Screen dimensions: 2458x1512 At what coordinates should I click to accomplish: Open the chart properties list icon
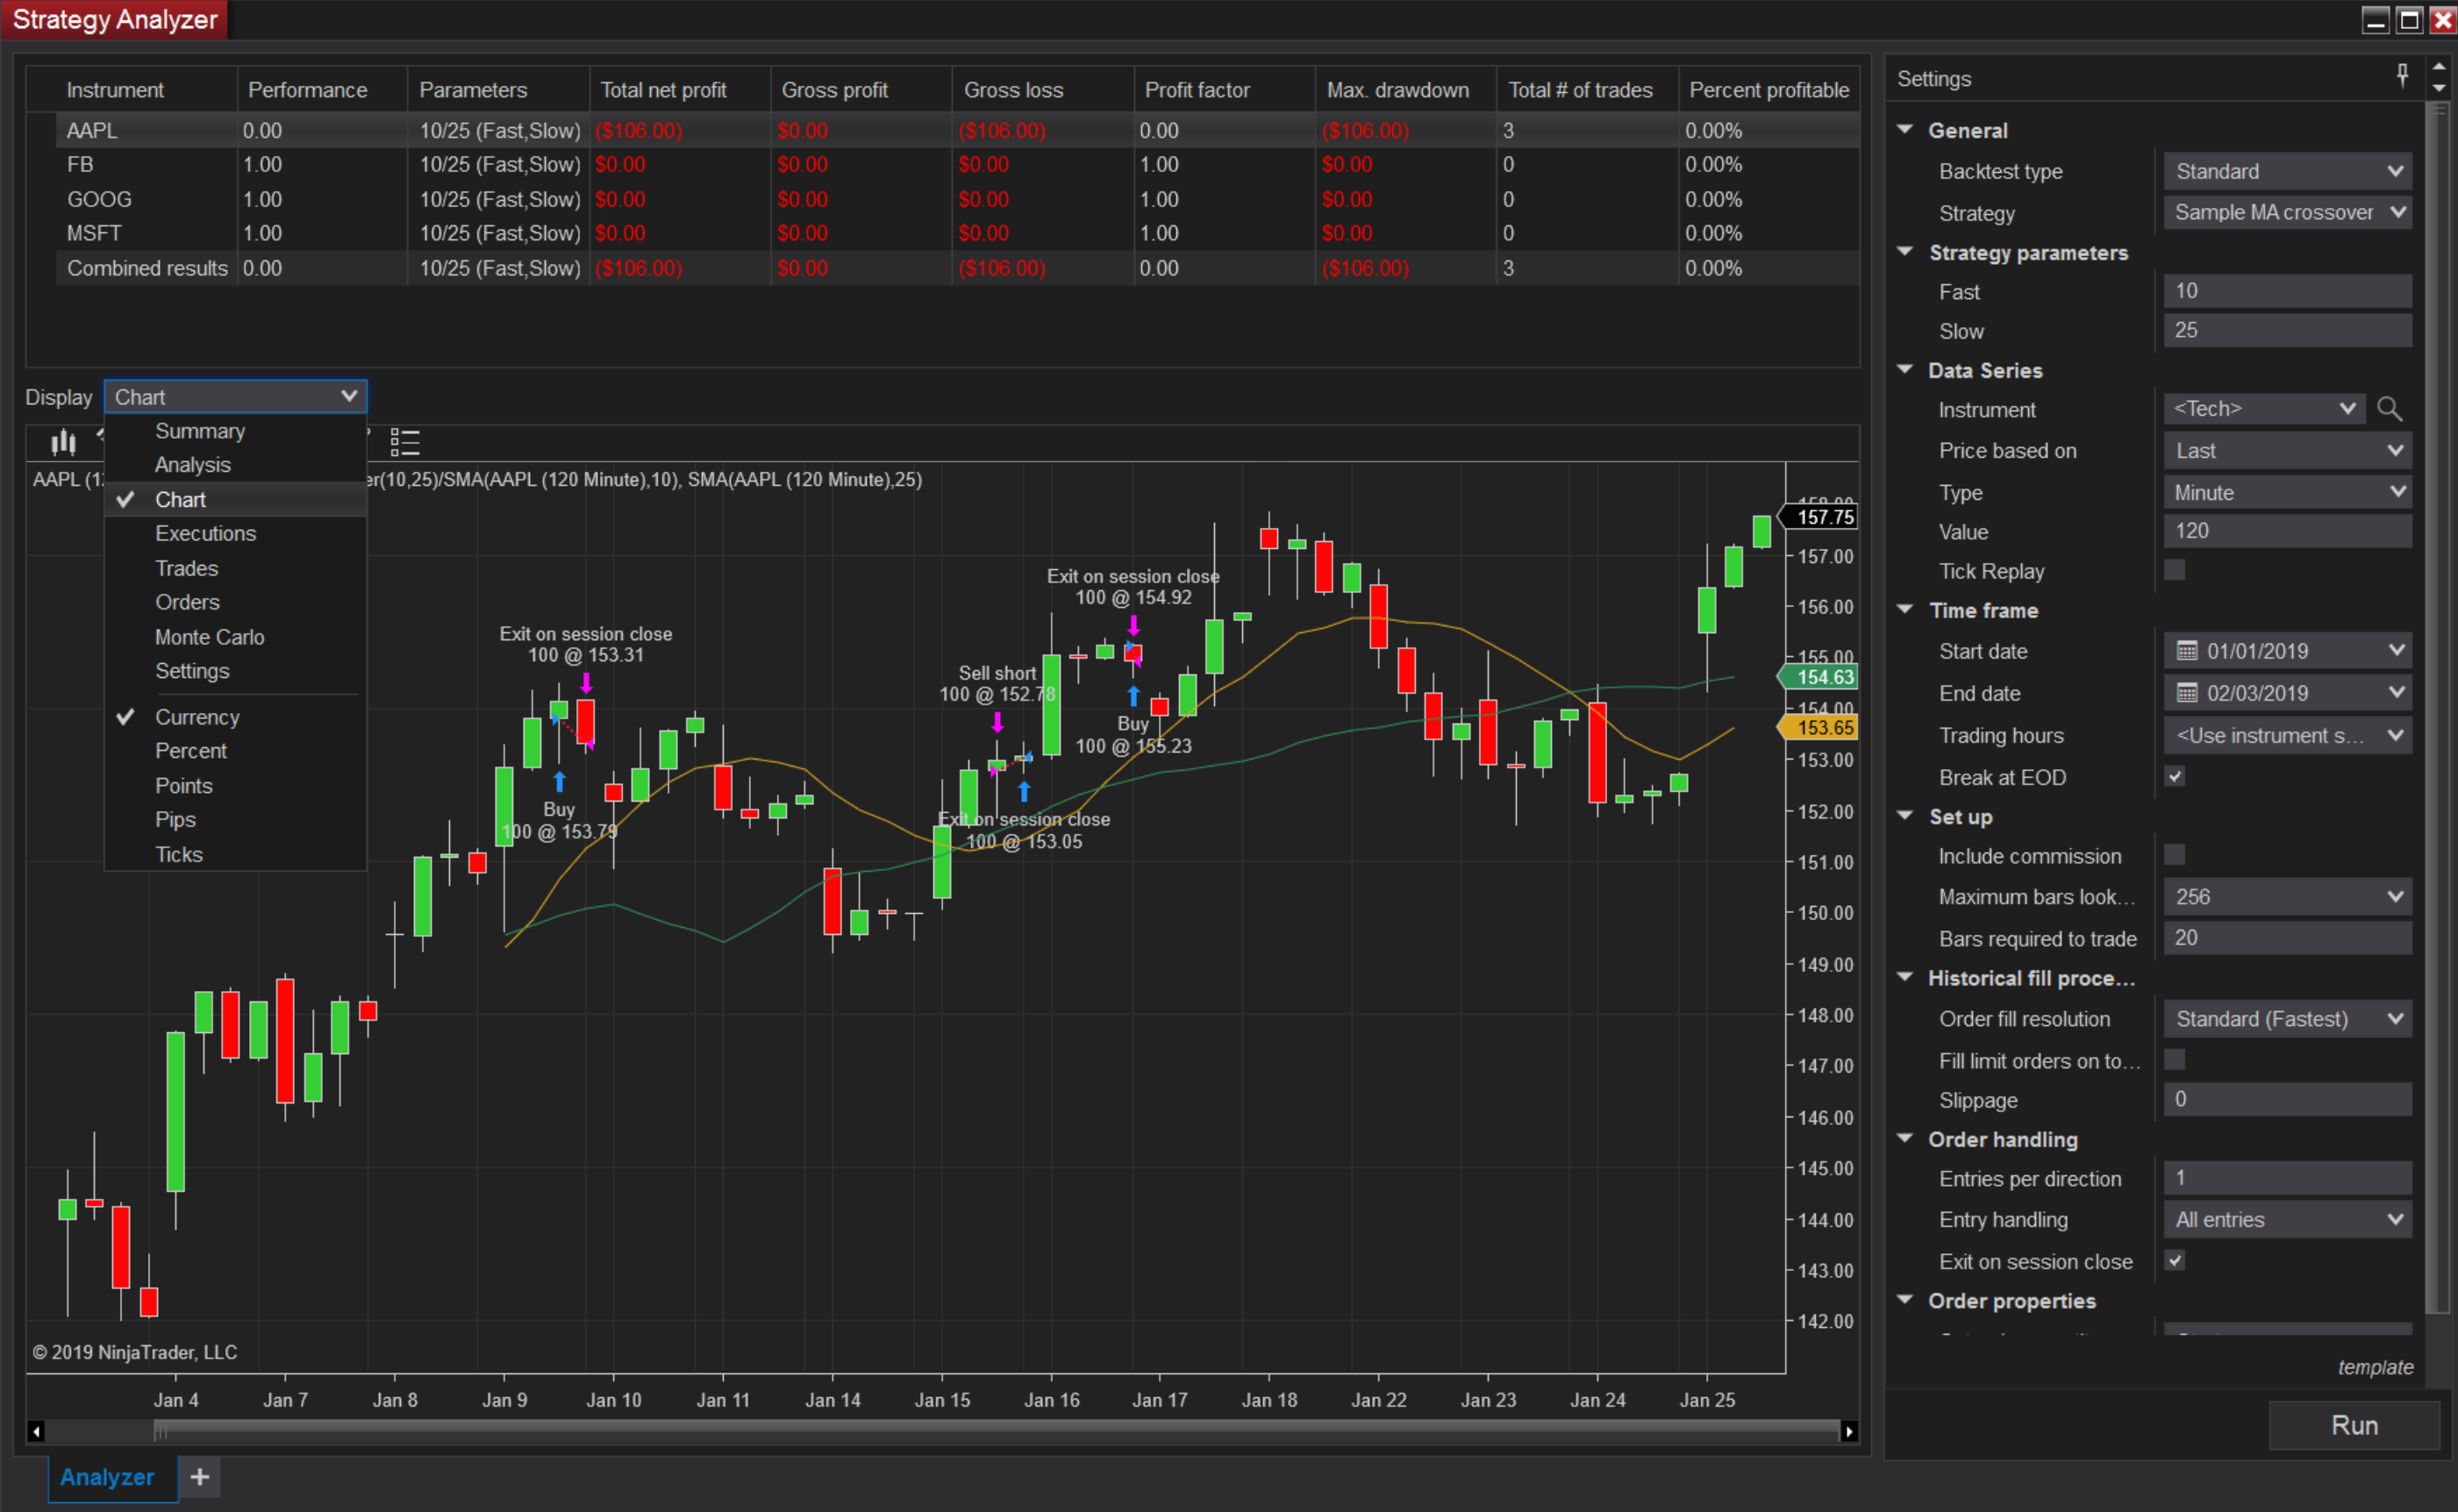tap(404, 441)
